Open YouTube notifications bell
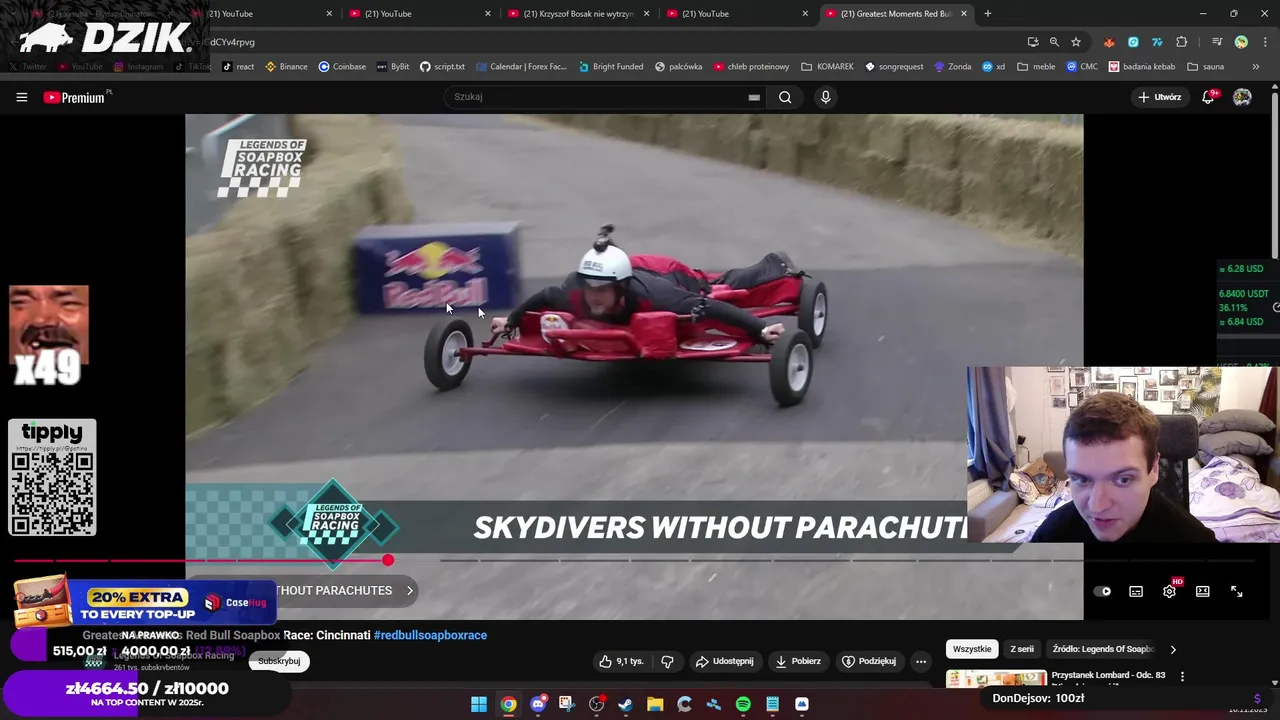1280x720 pixels. click(x=1208, y=97)
